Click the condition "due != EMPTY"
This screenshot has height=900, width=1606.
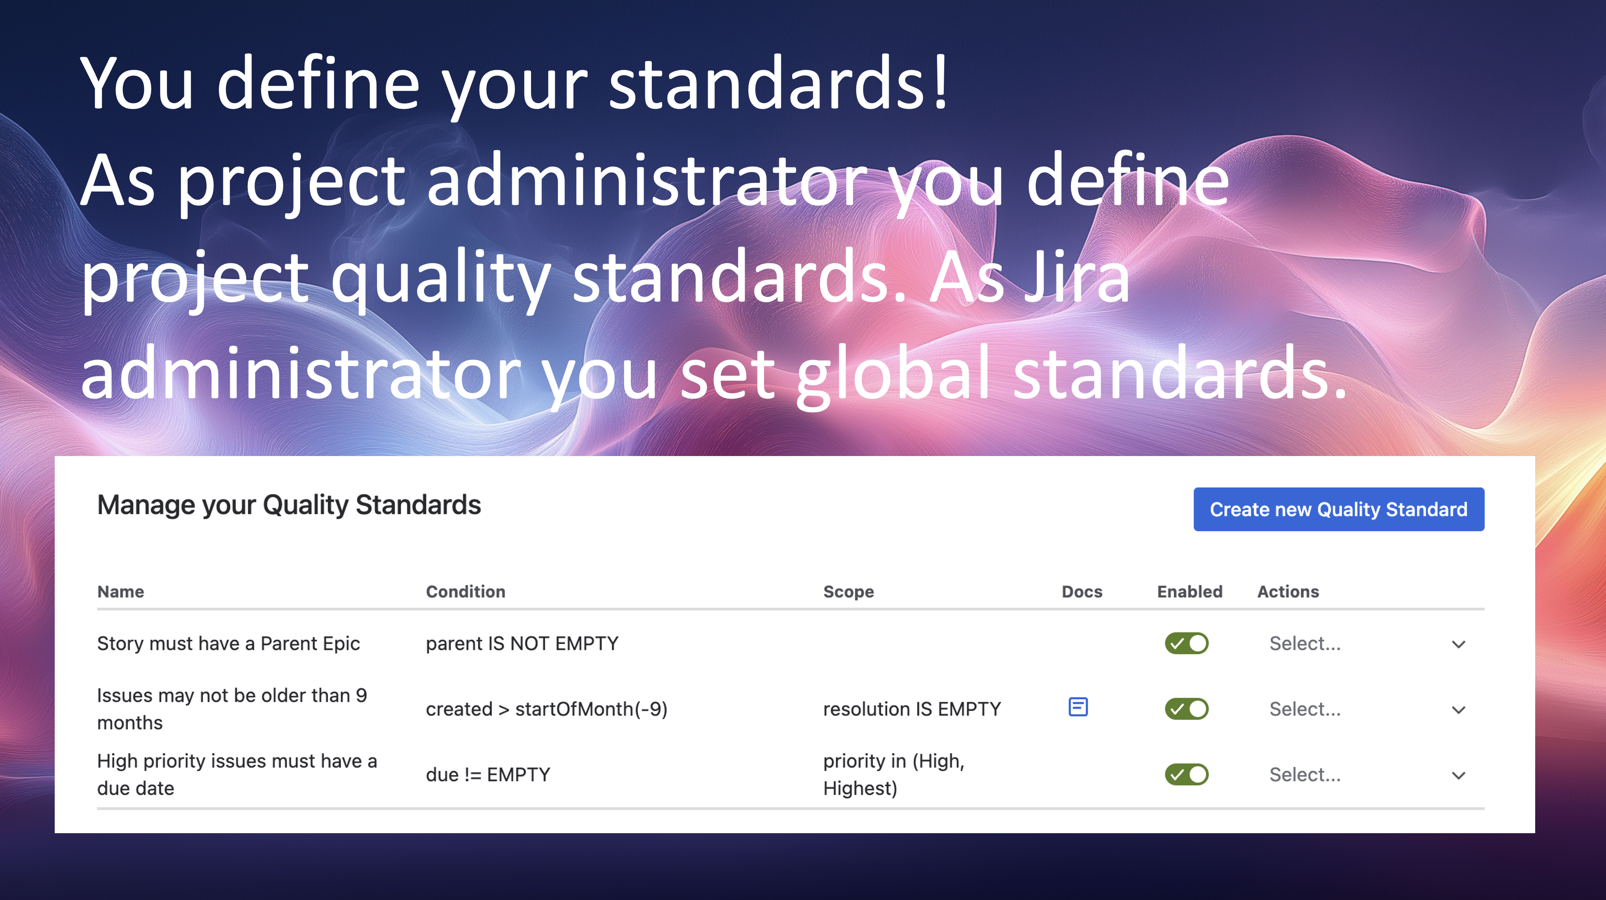(x=488, y=774)
